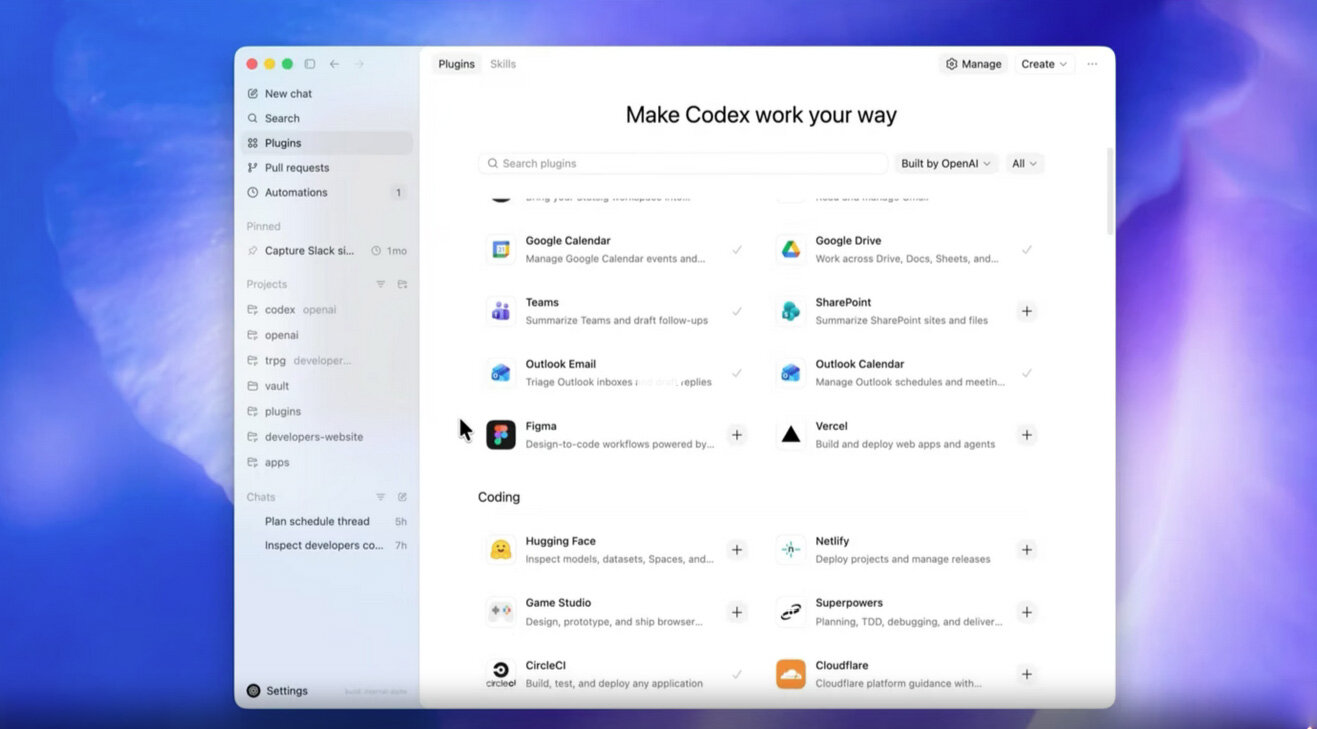Switch to the Skills tab
Image resolution: width=1317 pixels, height=729 pixels.
[x=503, y=63]
